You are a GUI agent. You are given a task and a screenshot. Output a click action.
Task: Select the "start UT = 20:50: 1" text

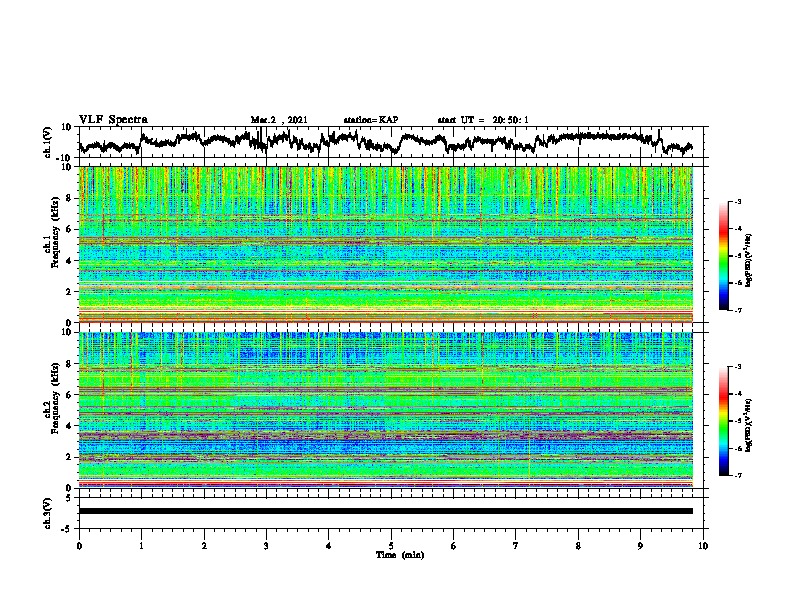tap(483, 120)
